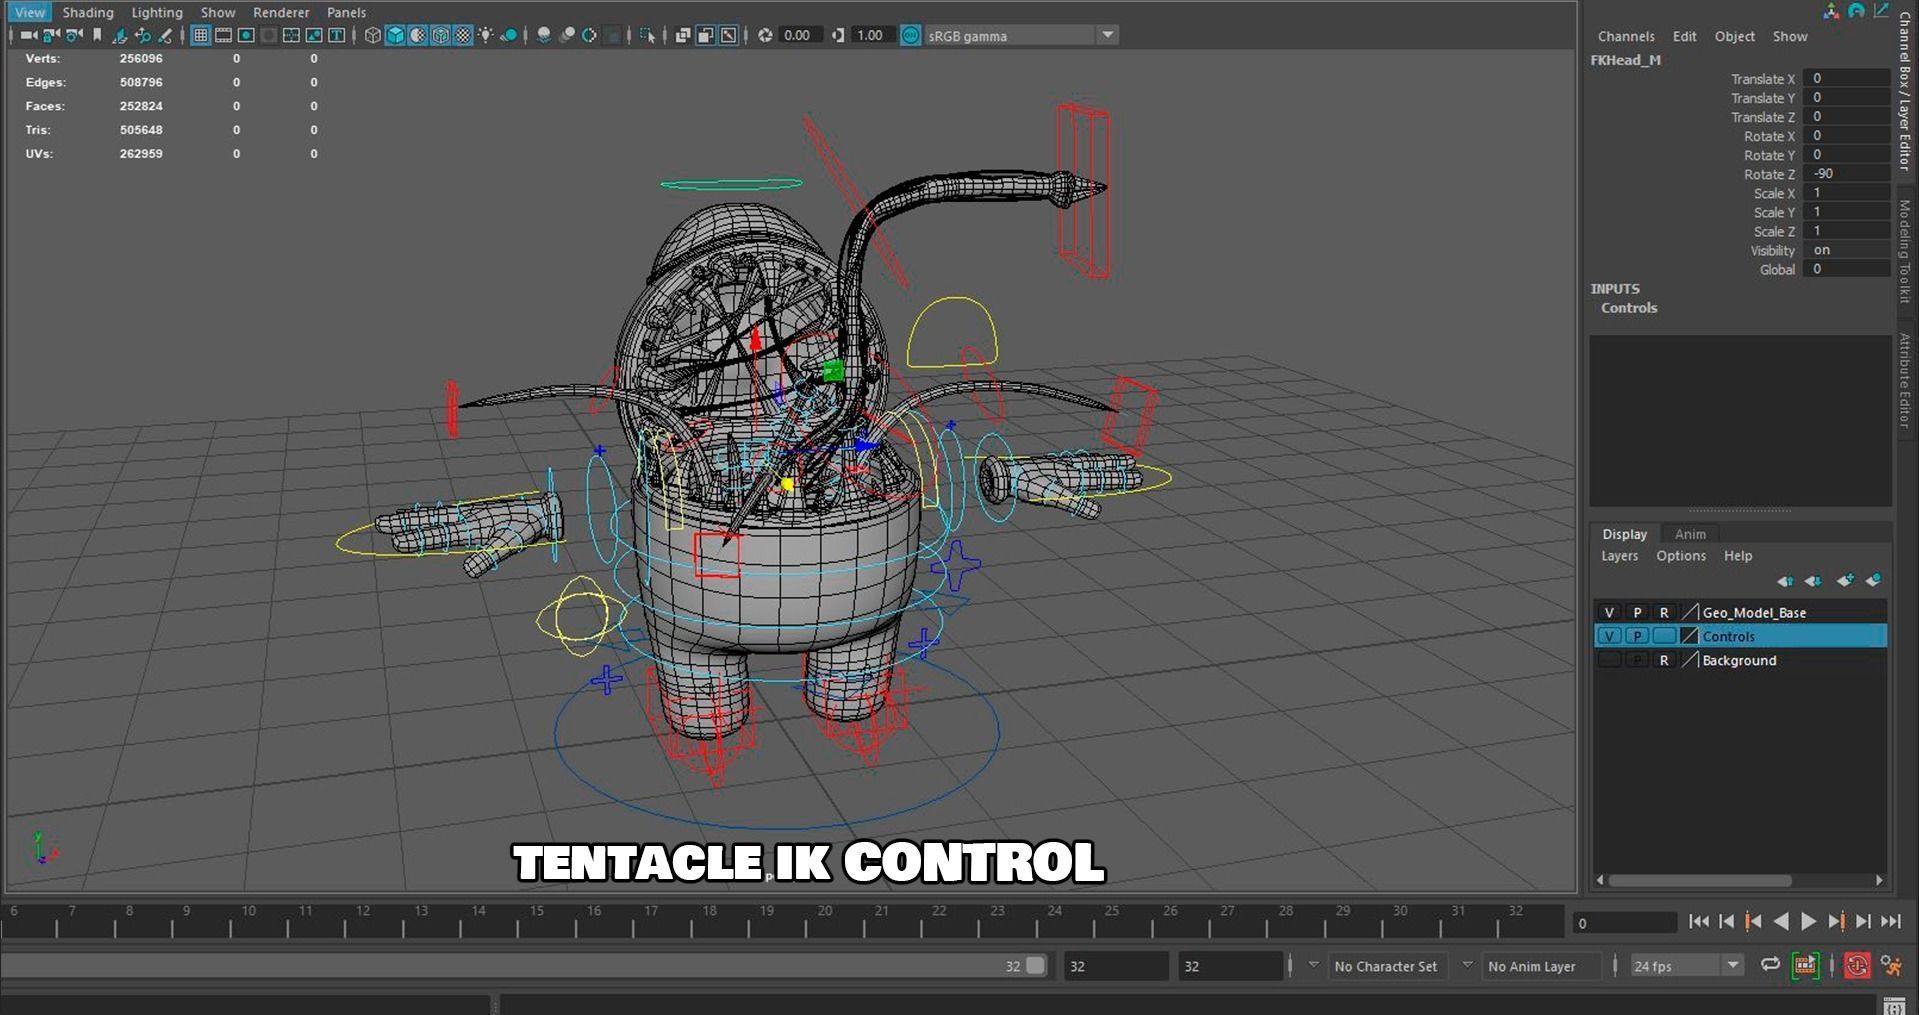
Task: Open the Channels menu in Channel Box
Action: pos(1626,36)
